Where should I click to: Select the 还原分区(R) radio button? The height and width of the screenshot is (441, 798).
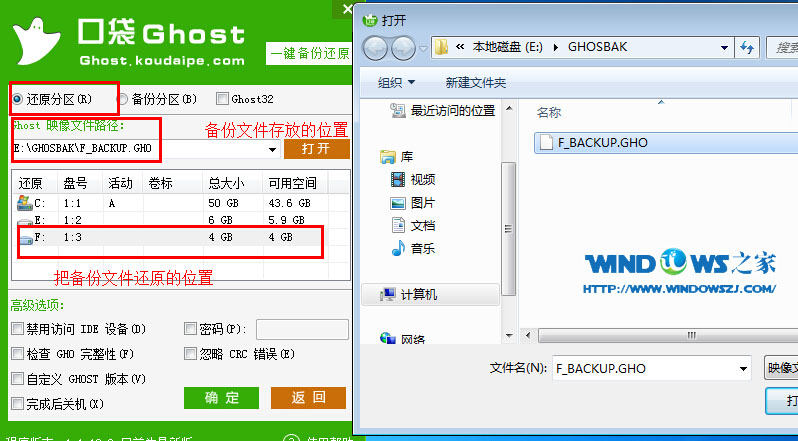(x=17, y=99)
